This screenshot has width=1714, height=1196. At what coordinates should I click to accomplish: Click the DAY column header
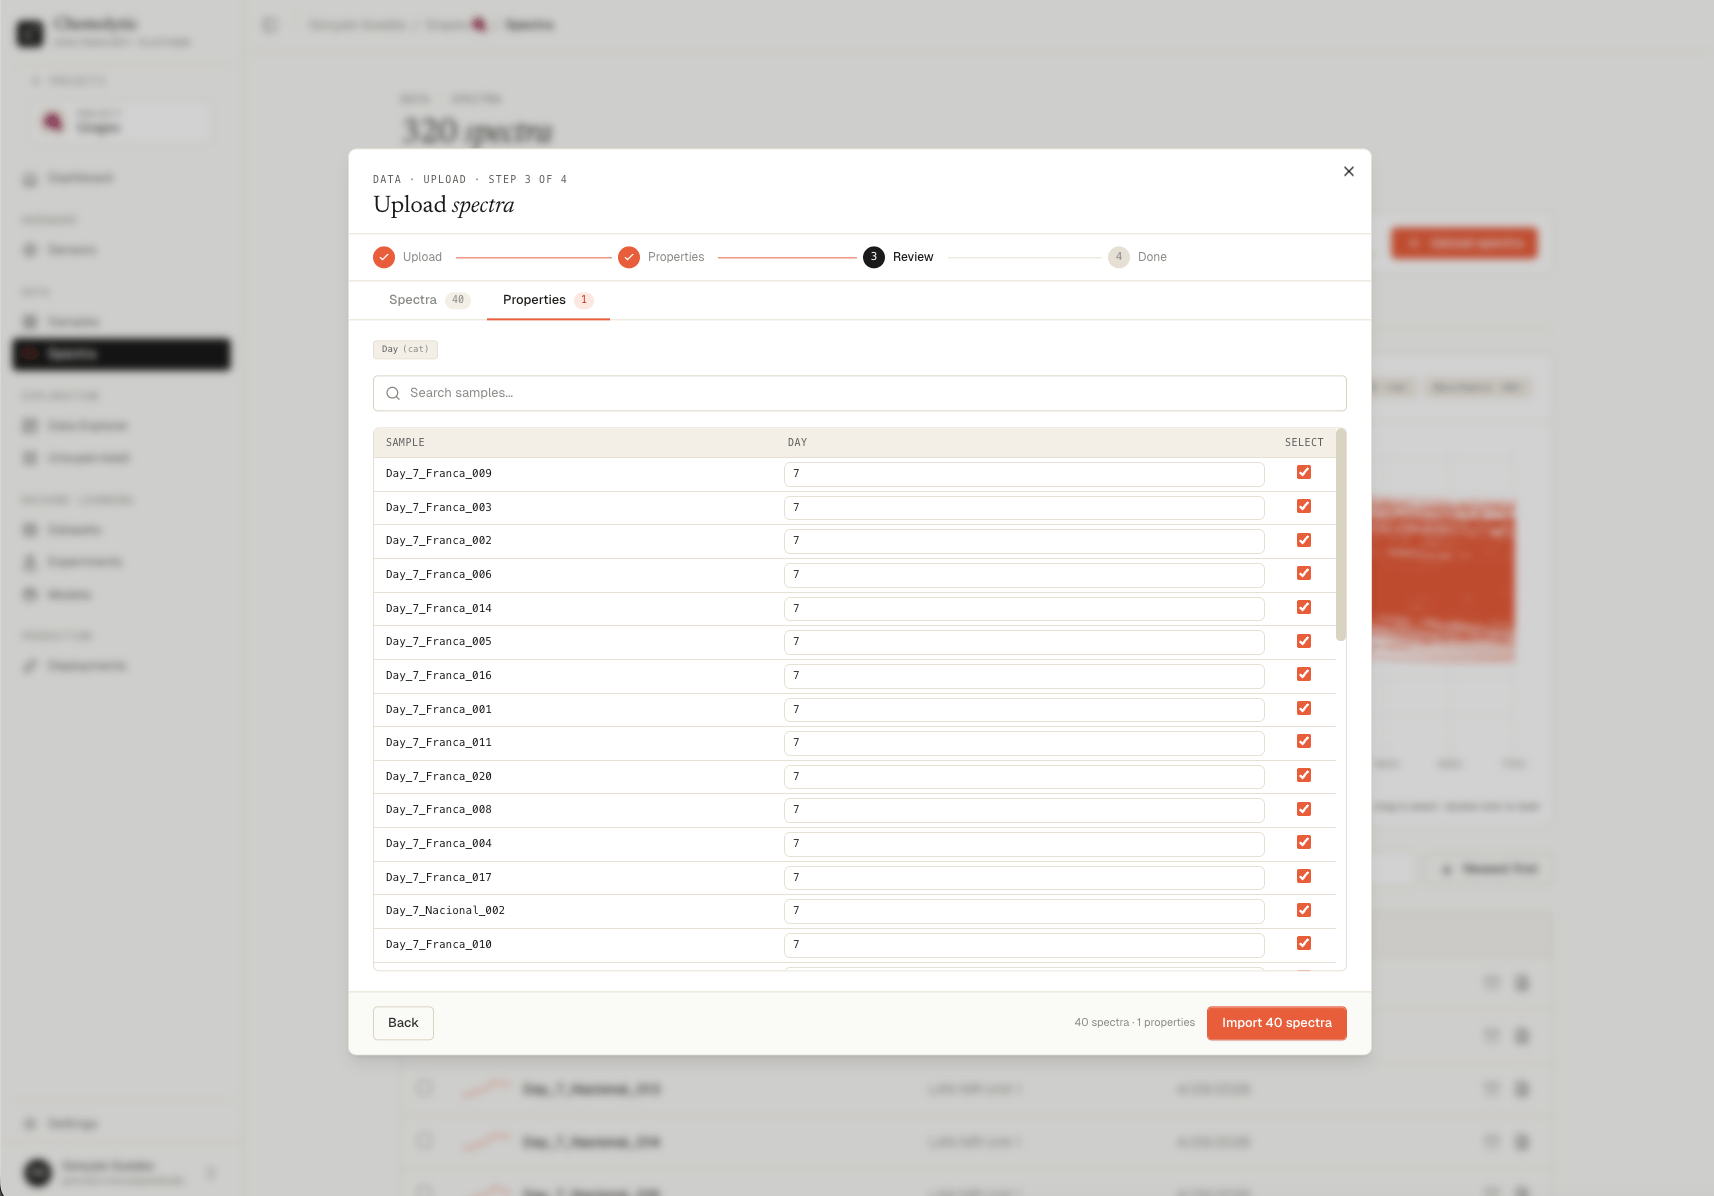[797, 442]
